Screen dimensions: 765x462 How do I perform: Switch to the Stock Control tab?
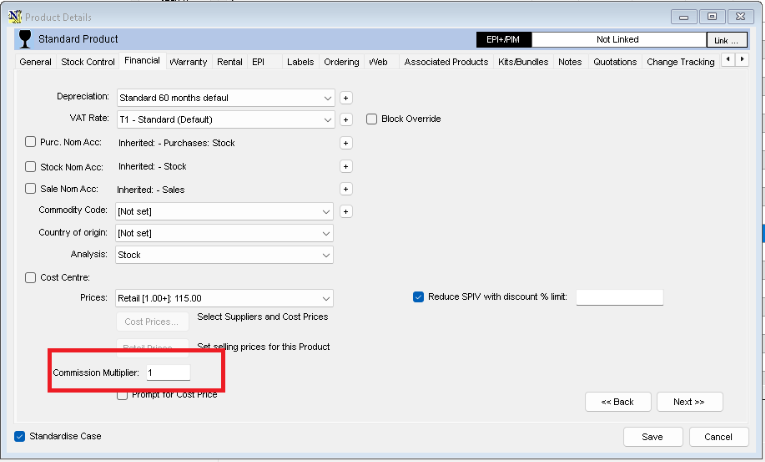[x=88, y=62]
